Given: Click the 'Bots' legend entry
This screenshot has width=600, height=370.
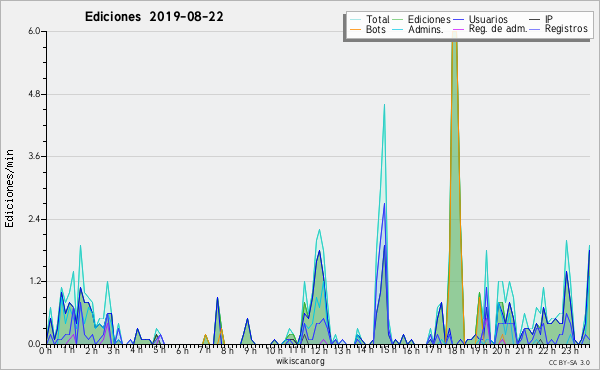Looking at the screenshot, I should pos(368,29).
